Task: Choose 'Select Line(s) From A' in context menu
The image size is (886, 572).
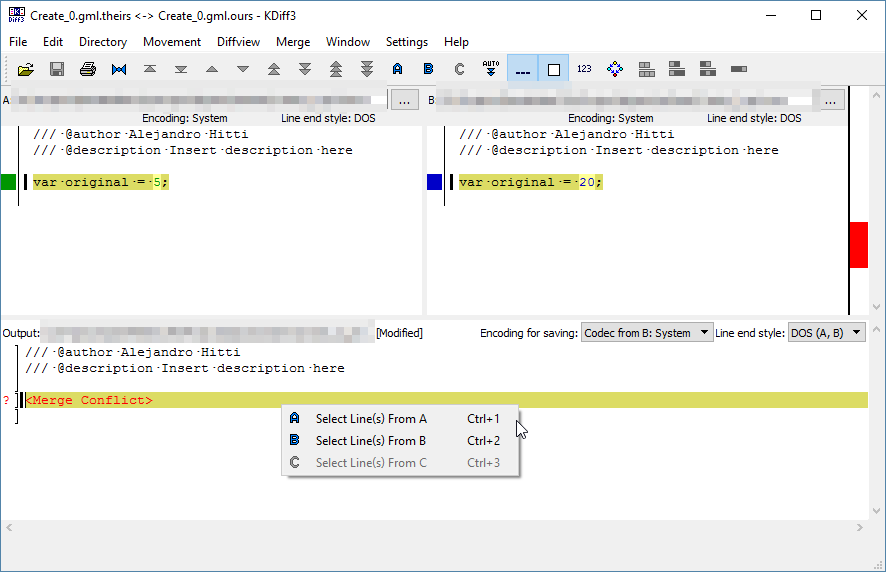Action: pos(371,419)
